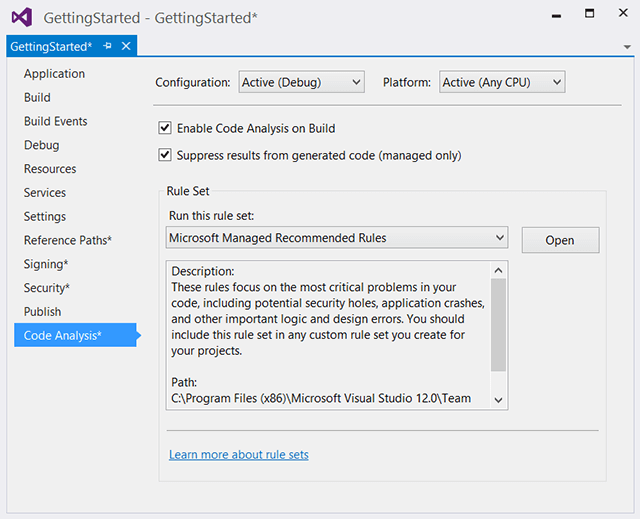640x519 pixels.
Task: Close the GettingStarted document tab
Action: [126, 46]
